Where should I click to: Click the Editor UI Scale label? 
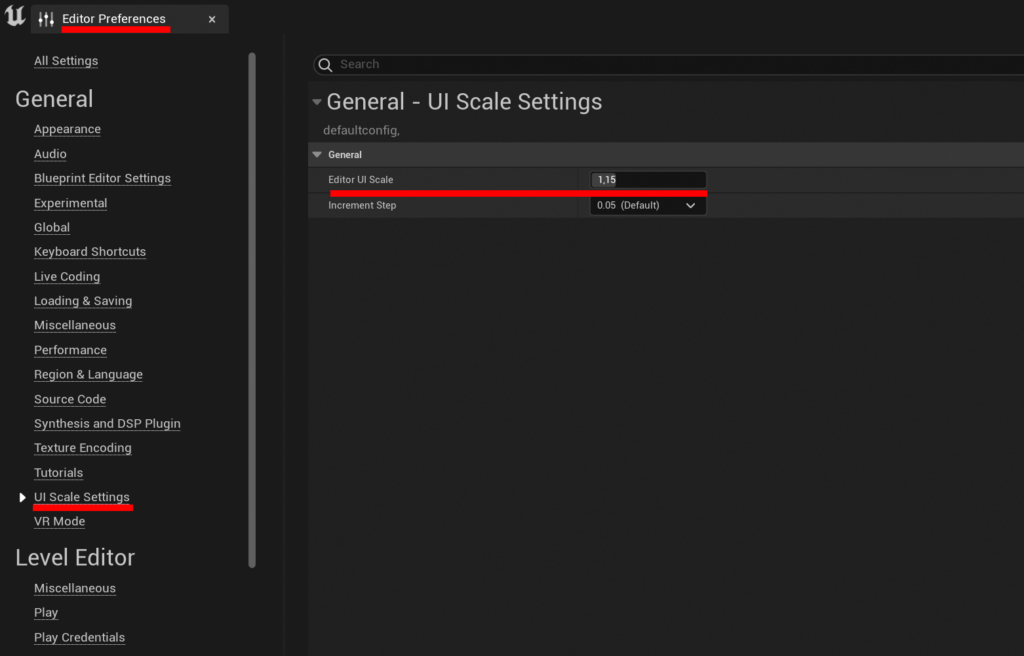tap(360, 180)
